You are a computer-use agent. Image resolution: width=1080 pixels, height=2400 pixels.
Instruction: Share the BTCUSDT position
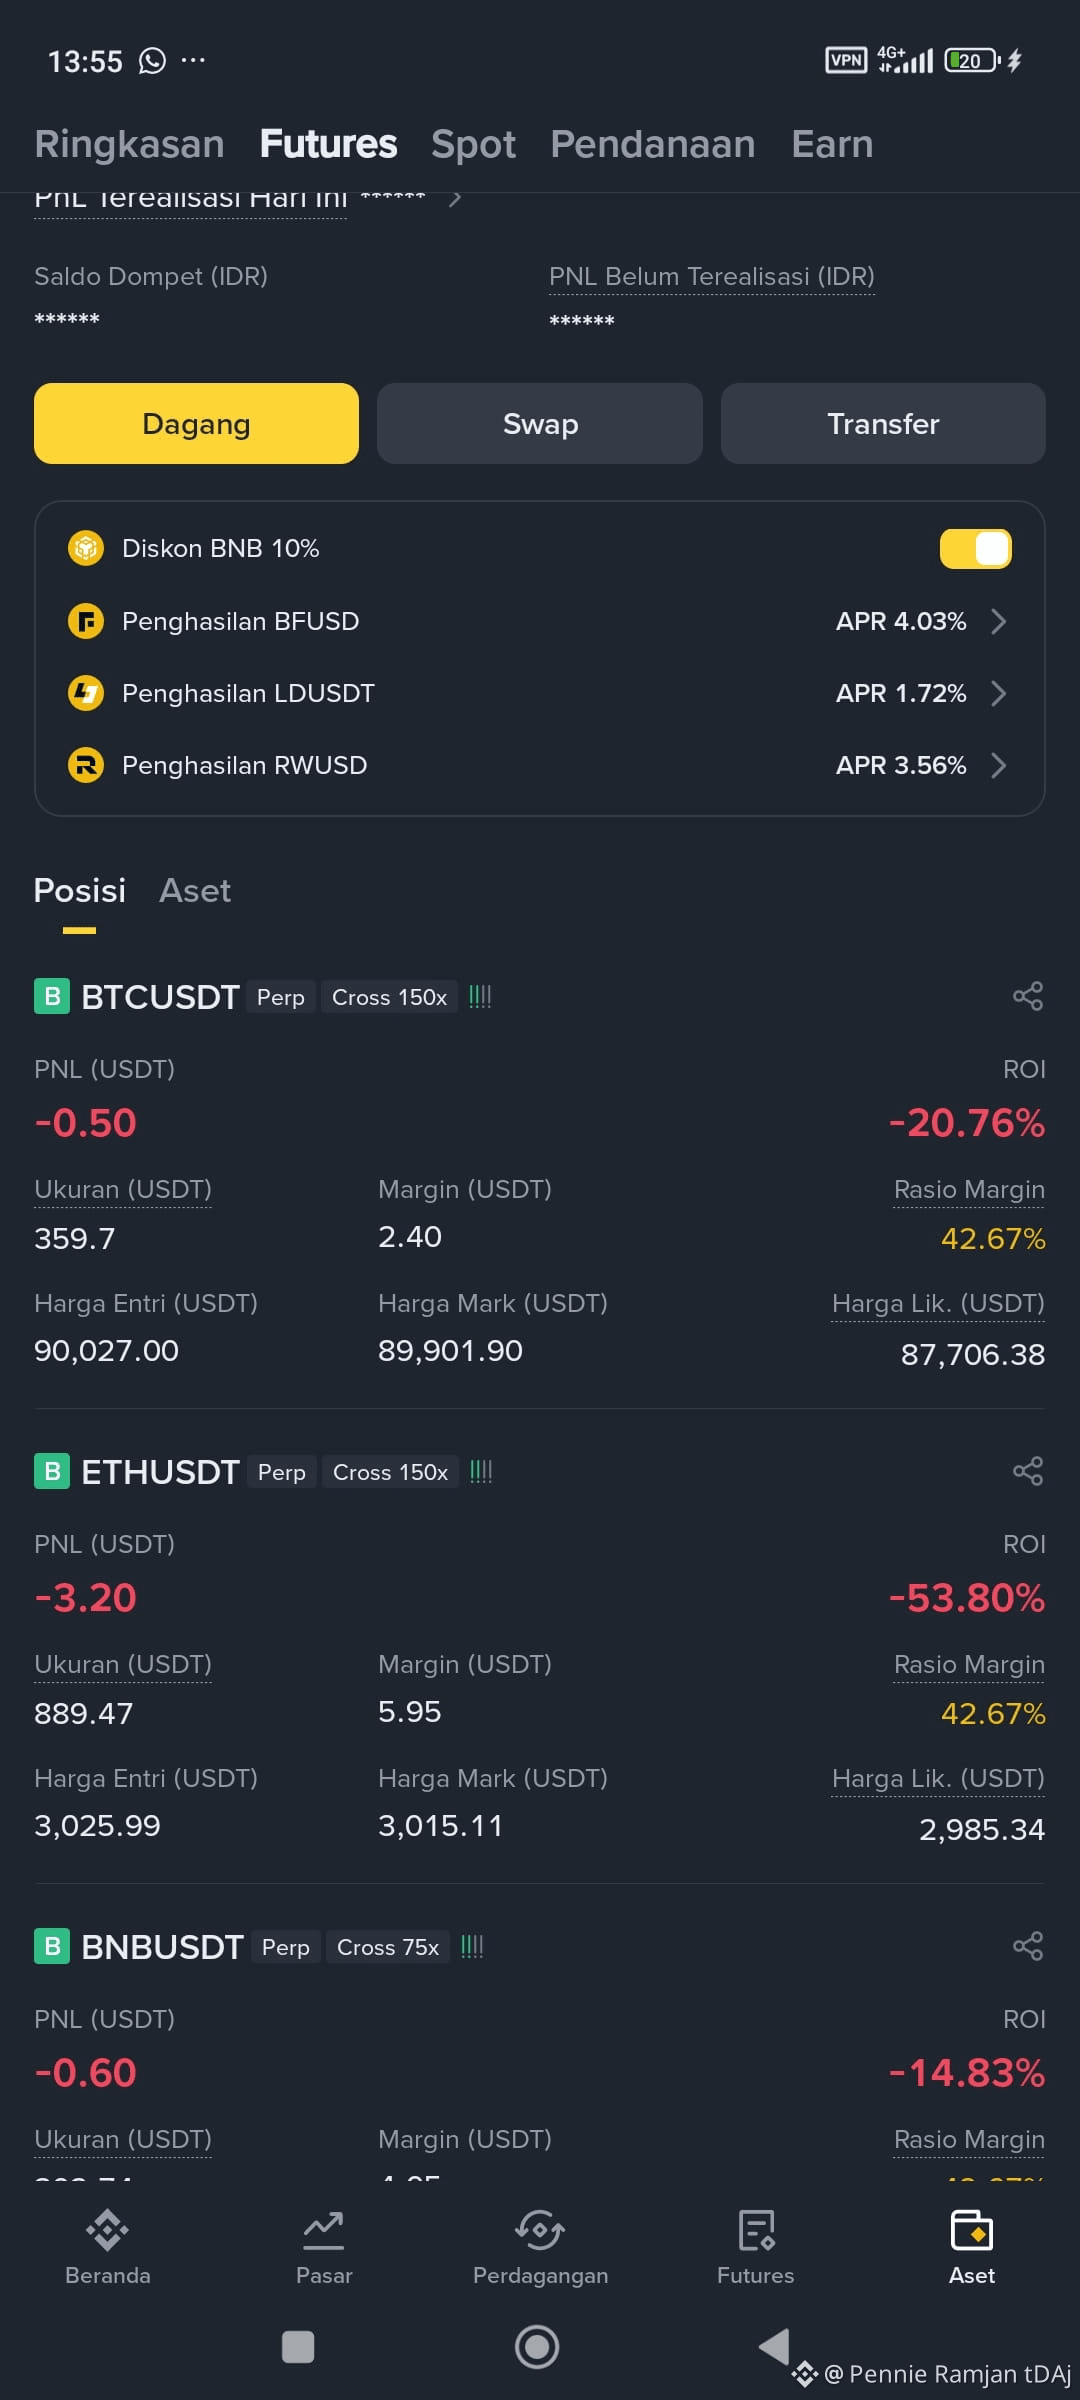click(x=1028, y=996)
